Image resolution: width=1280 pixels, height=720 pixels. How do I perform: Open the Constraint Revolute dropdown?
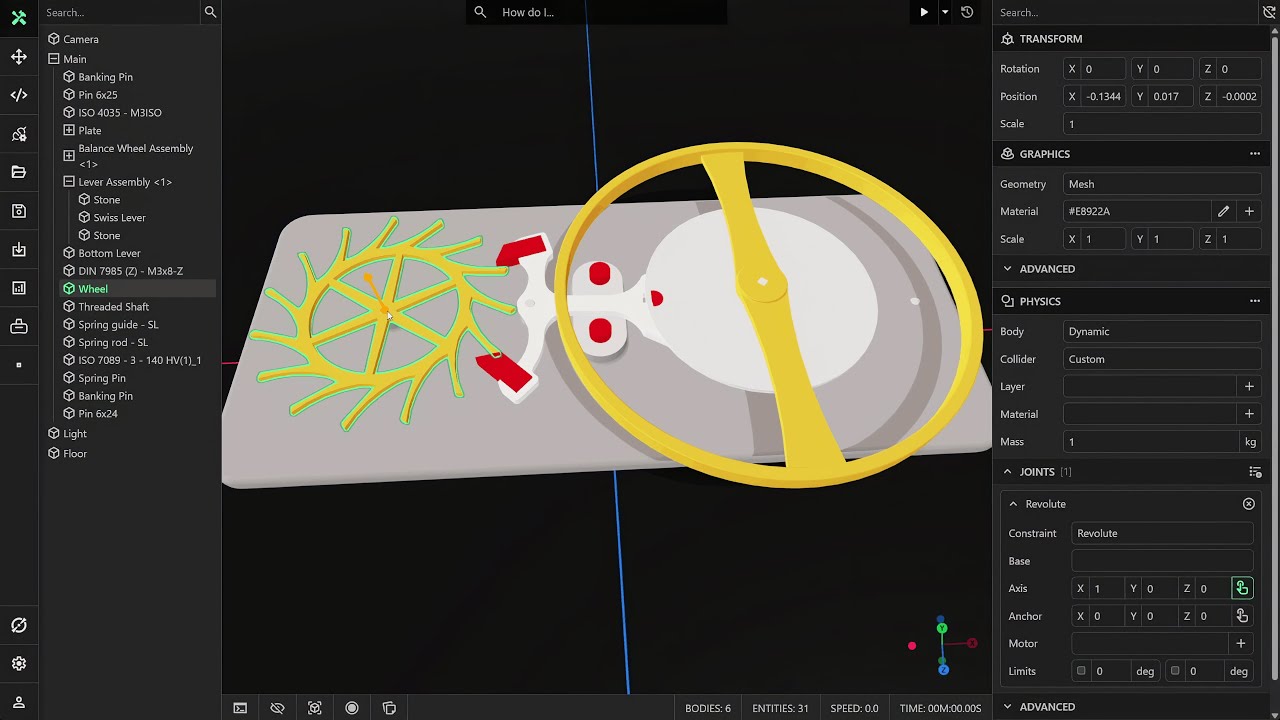pyautogui.click(x=1162, y=533)
